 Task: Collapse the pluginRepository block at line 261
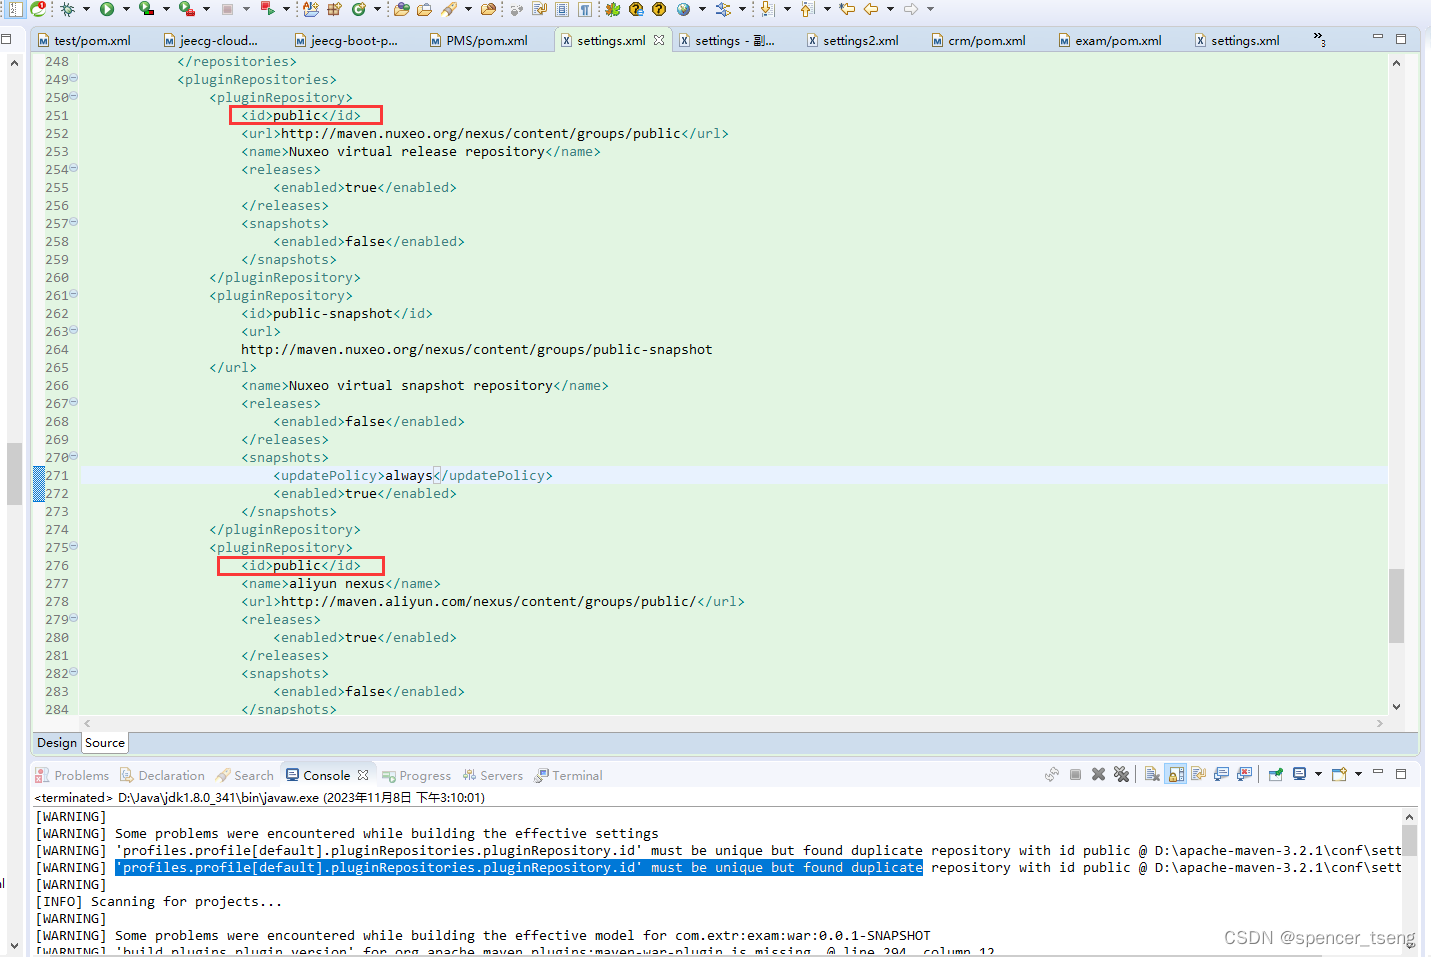[72, 295]
